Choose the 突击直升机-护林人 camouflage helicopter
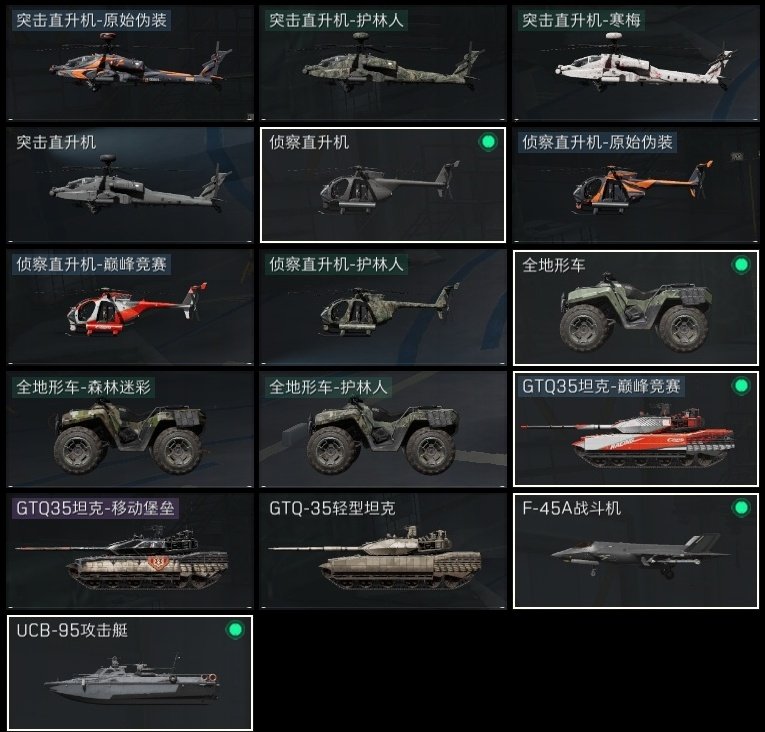Image resolution: width=765 pixels, height=732 pixels. [383, 63]
